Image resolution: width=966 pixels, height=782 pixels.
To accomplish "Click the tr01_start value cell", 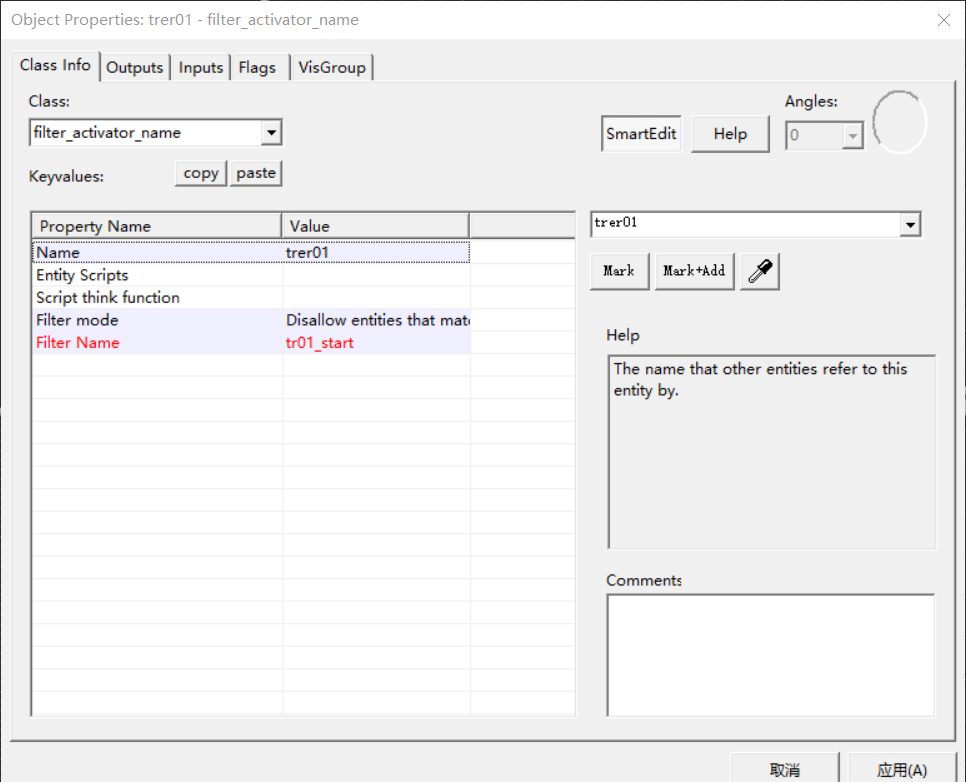I will pos(376,343).
